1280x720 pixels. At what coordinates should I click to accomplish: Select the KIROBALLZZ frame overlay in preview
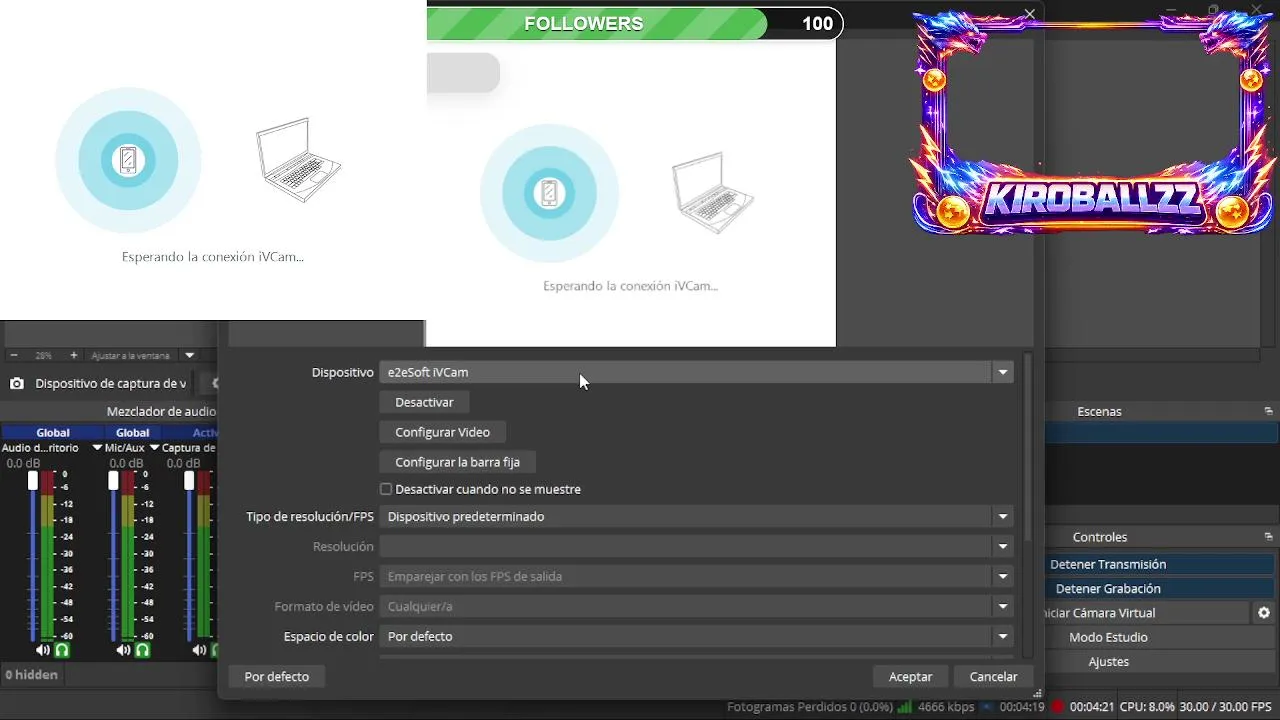pos(1093,122)
